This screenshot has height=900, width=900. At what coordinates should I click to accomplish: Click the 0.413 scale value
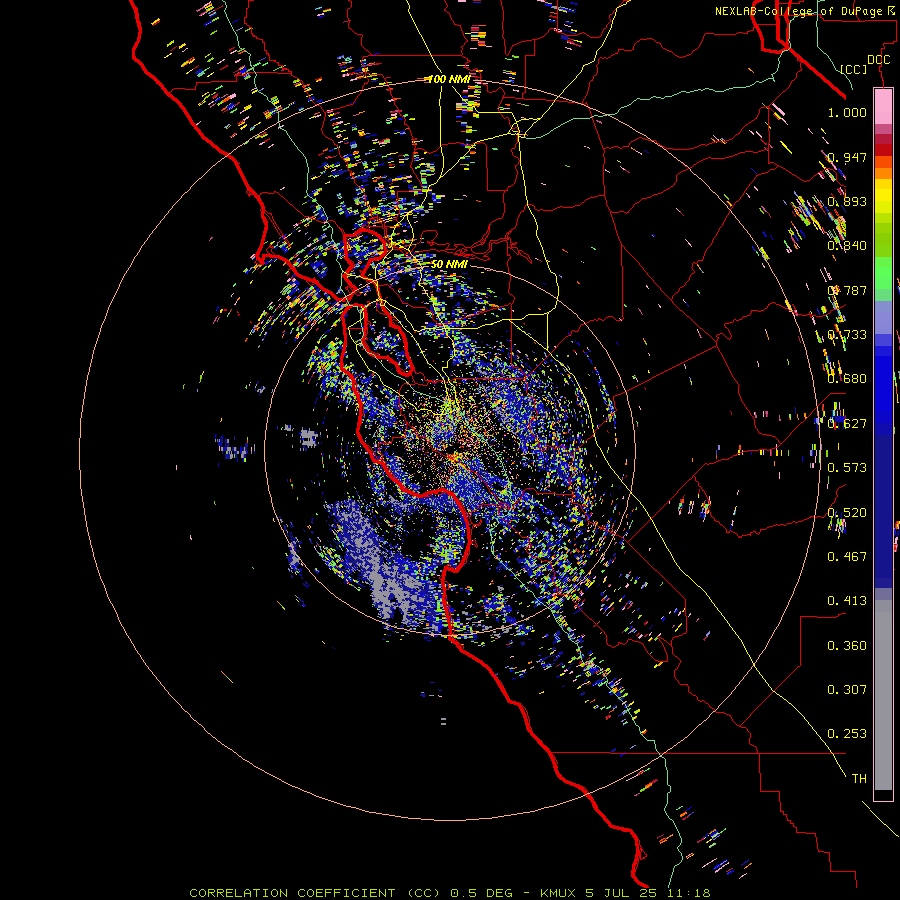pos(847,601)
